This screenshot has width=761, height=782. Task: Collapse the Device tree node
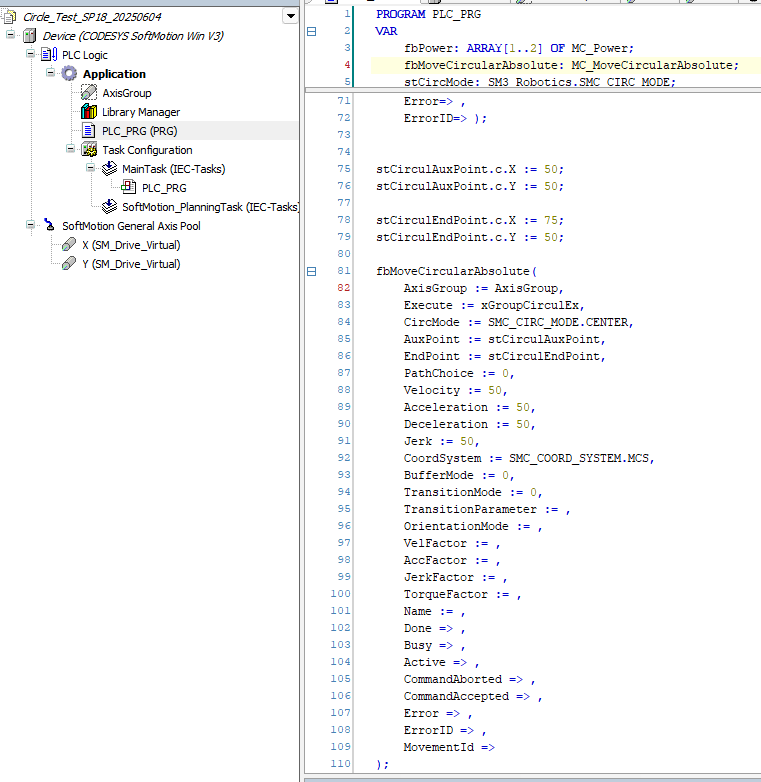click(x=10, y=35)
